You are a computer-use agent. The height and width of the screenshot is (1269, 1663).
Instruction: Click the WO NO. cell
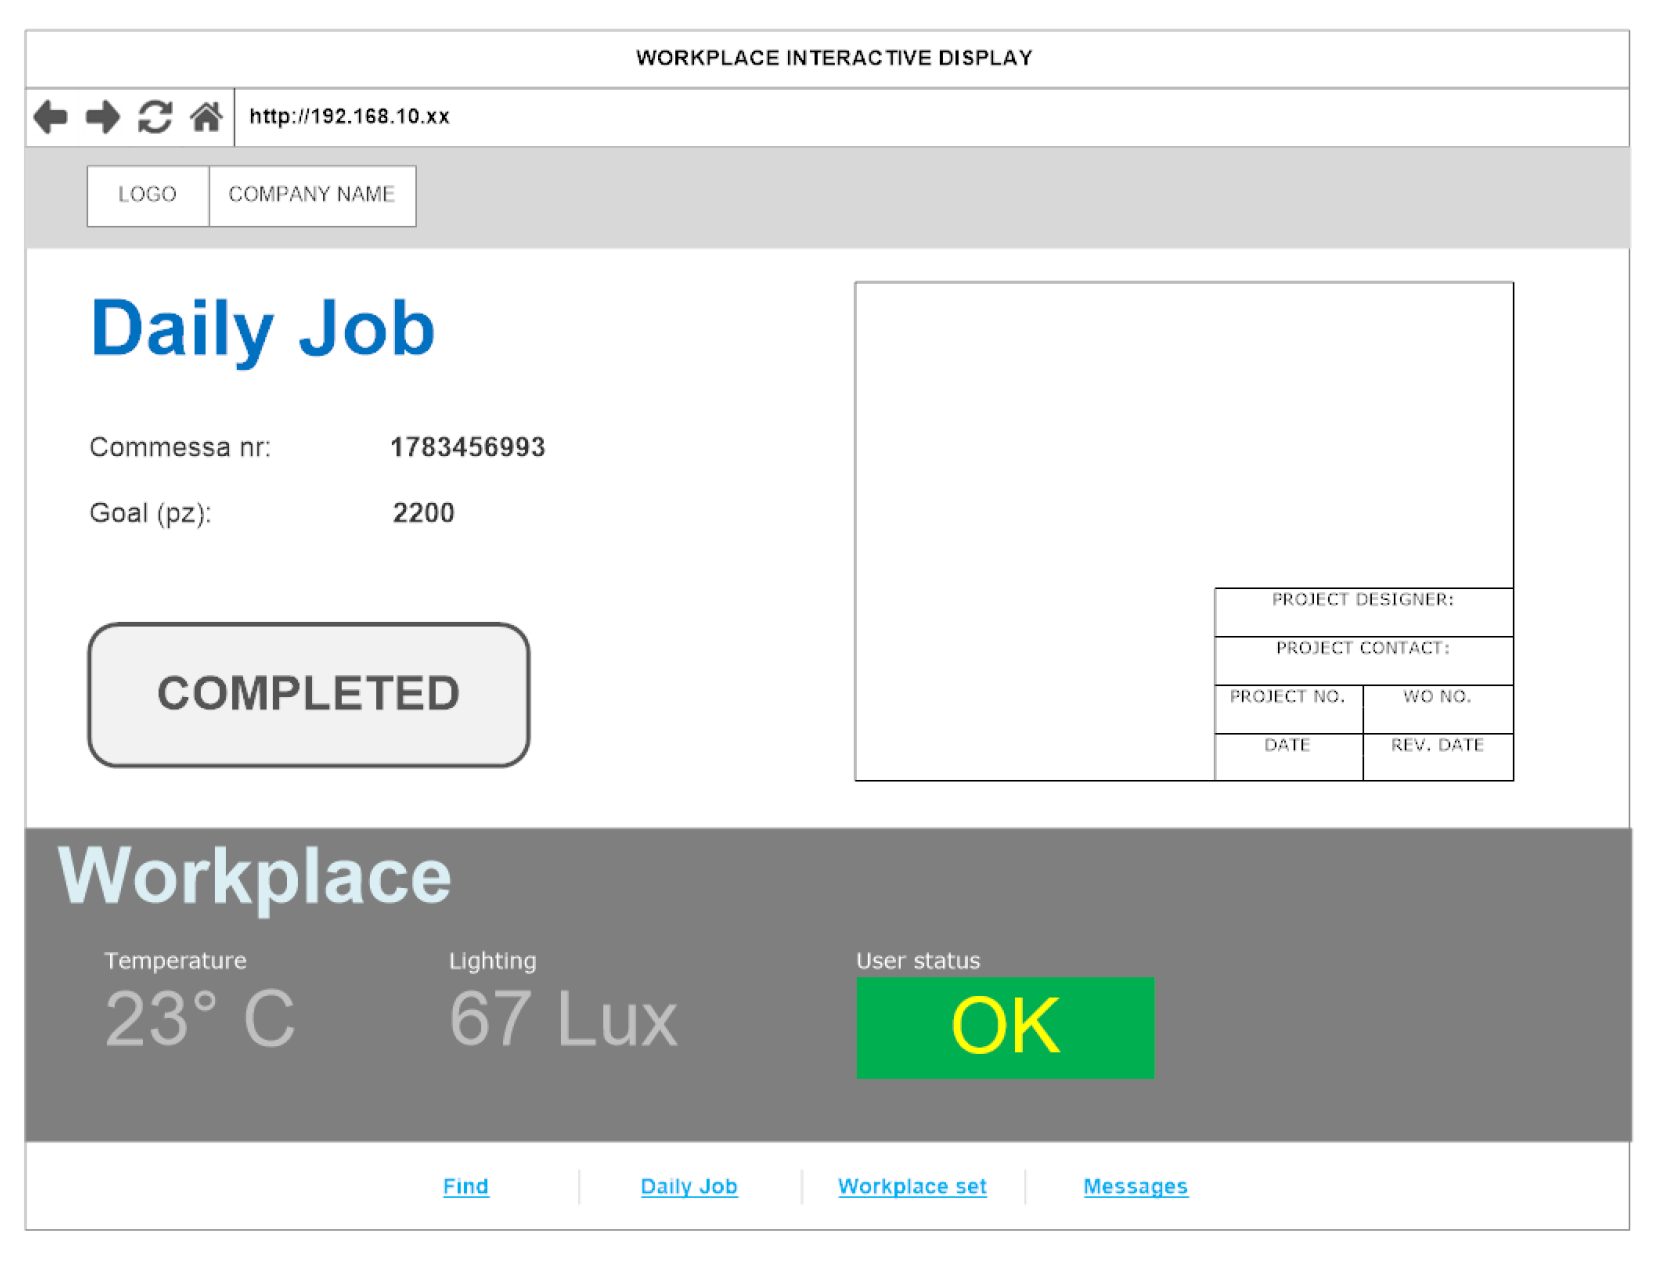pyautogui.click(x=1438, y=708)
